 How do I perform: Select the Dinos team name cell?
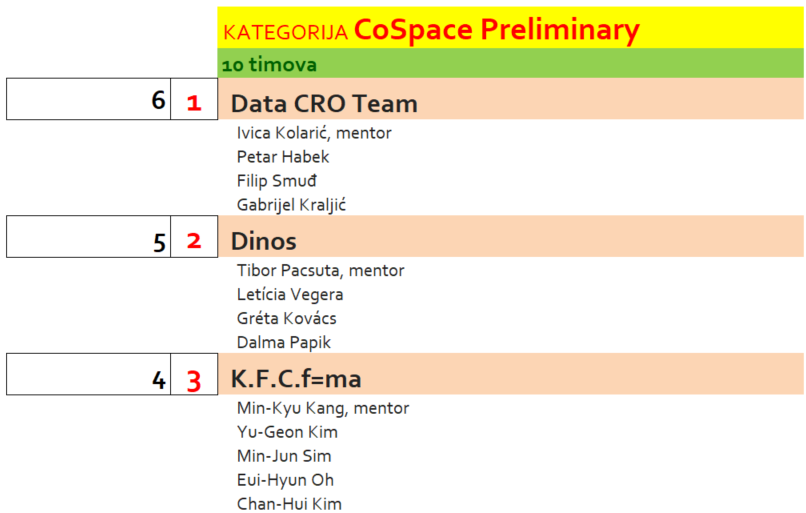coord(264,241)
